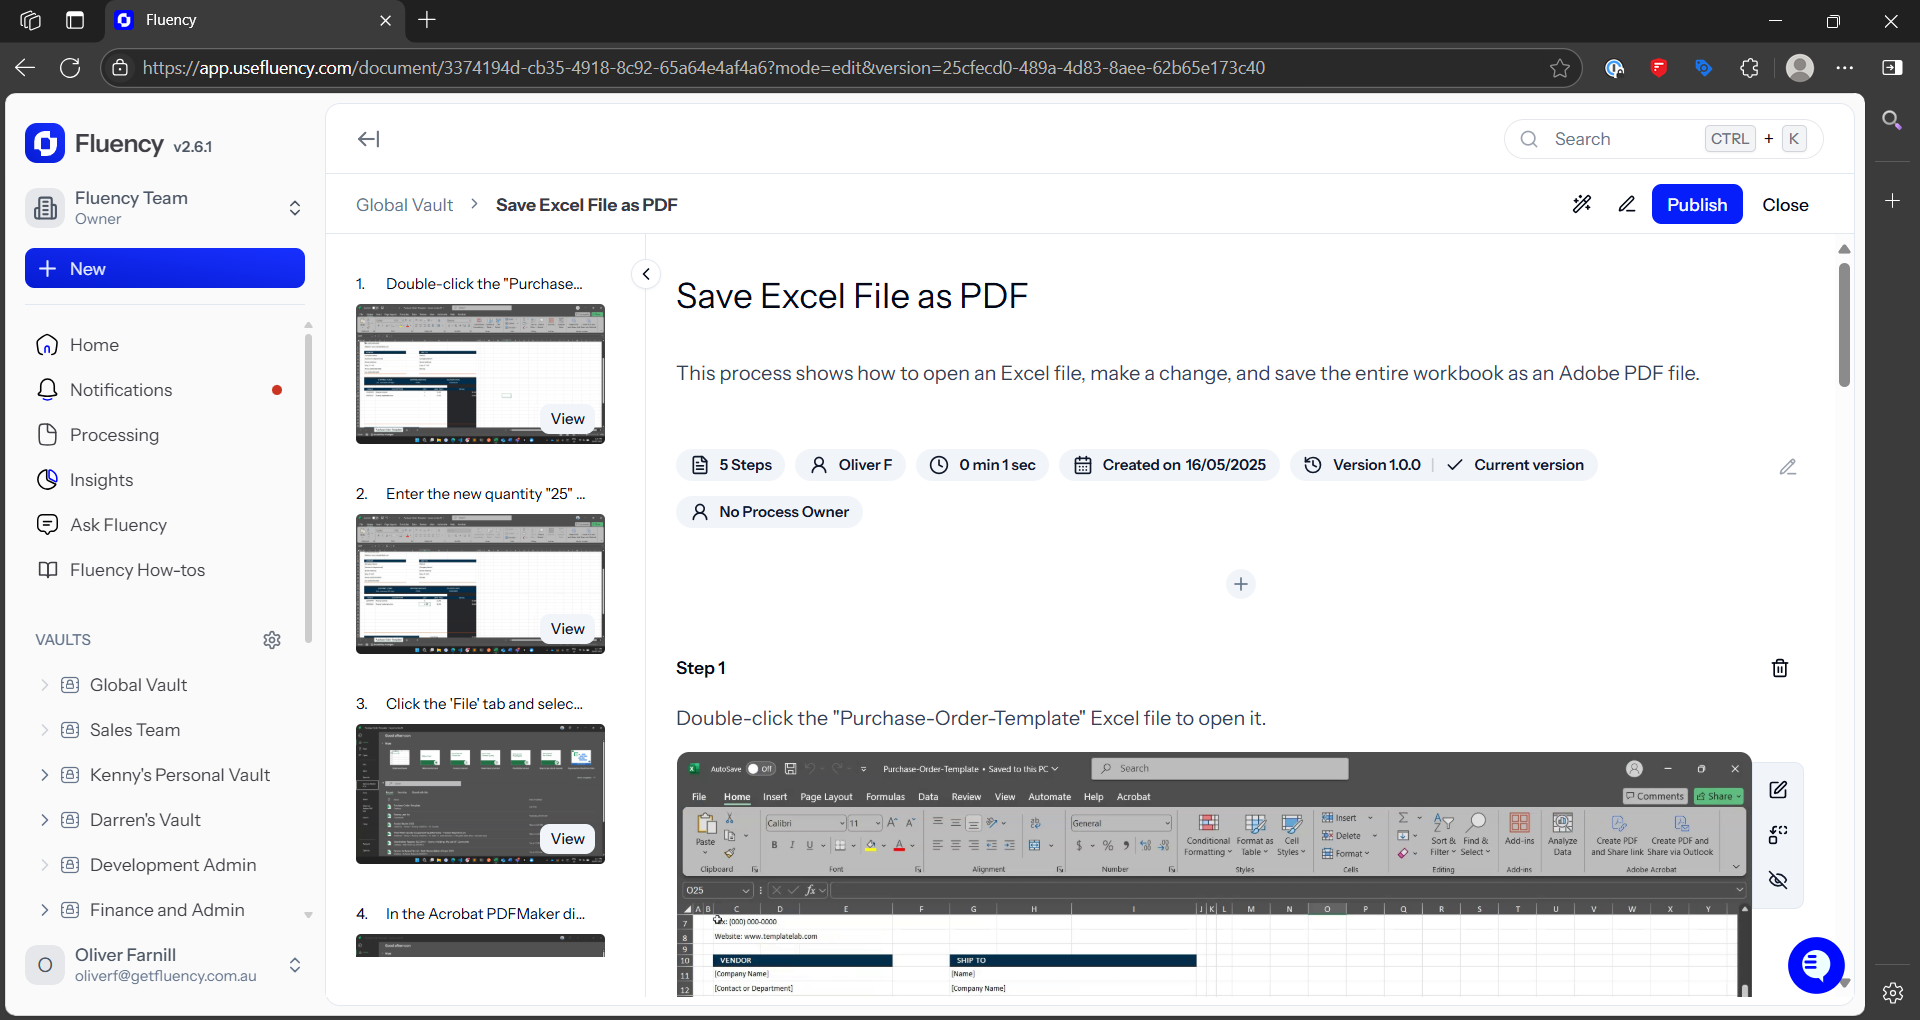
Task: Click the Version 1.0.0 chip
Action: [x=1364, y=465]
